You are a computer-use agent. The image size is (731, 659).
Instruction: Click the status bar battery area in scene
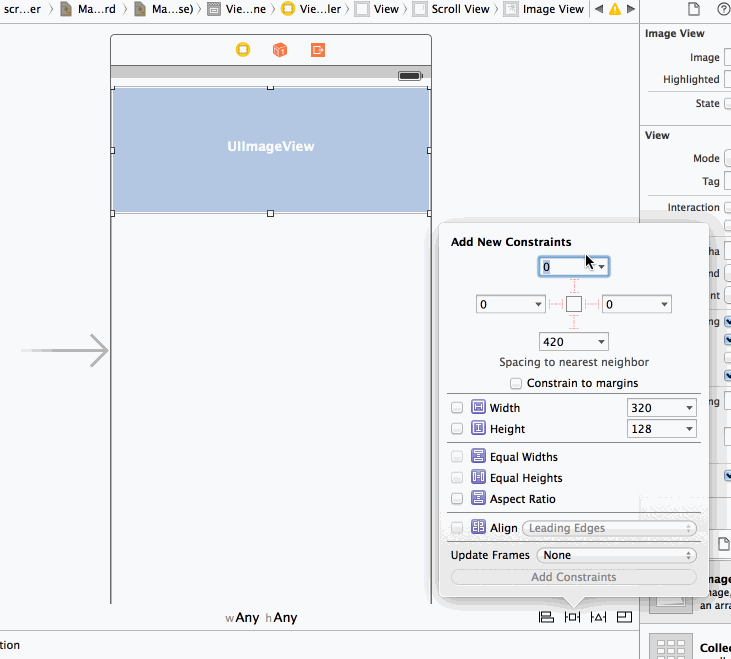point(410,76)
